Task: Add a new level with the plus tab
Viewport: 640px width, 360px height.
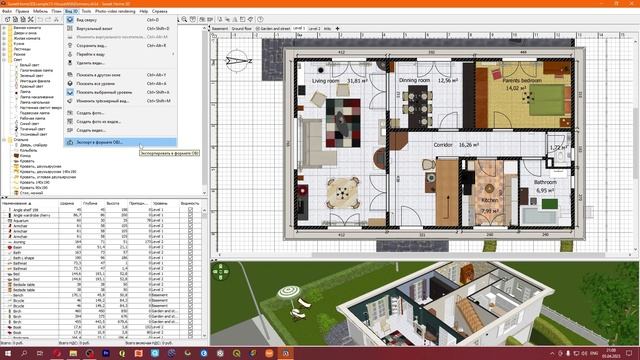Action: pyautogui.click(x=337, y=29)
